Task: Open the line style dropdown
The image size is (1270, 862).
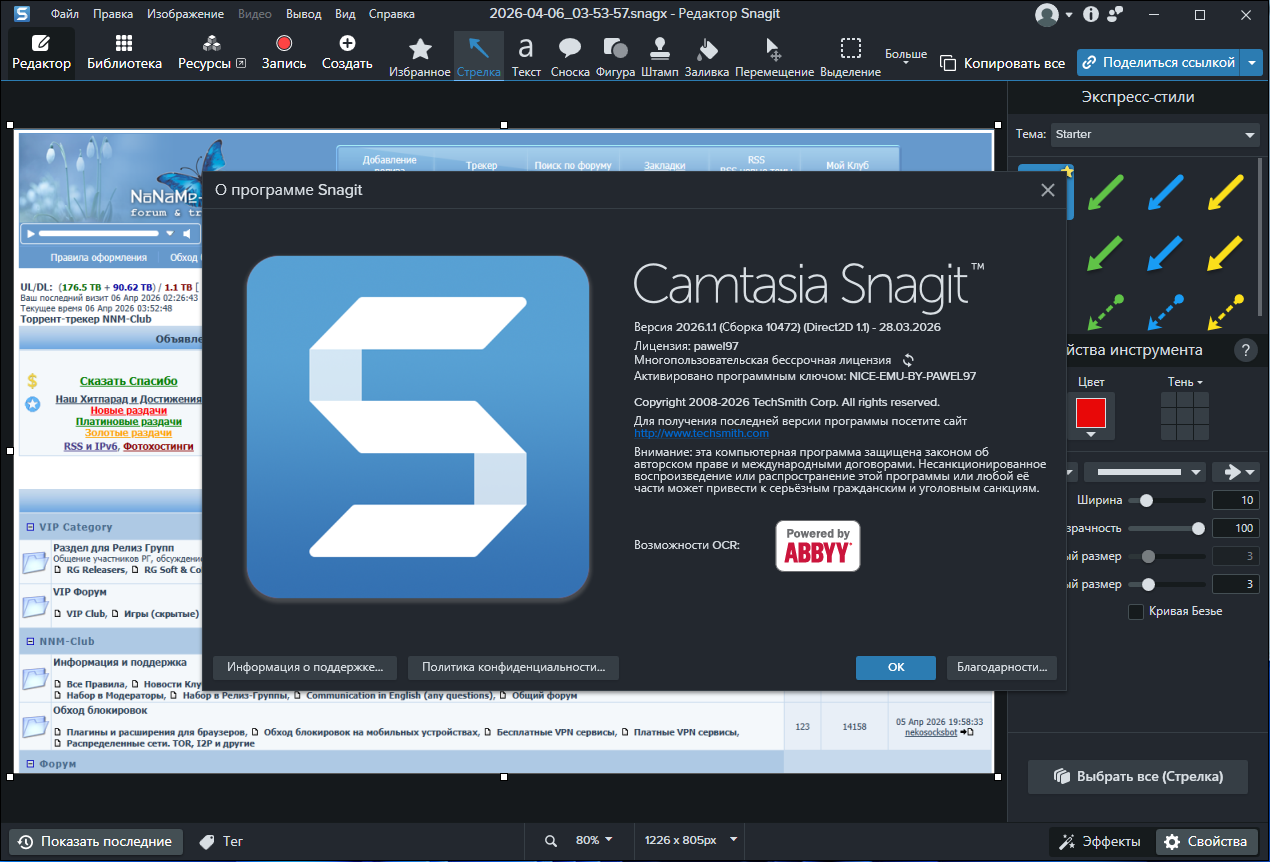Action: (x=1146, y=472)
